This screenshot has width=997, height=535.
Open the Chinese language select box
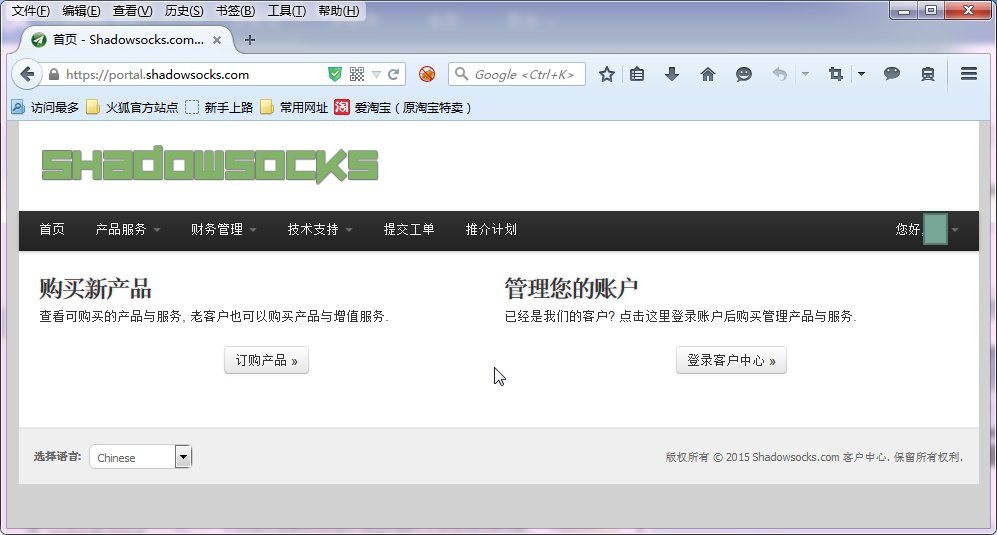point(141,457)
